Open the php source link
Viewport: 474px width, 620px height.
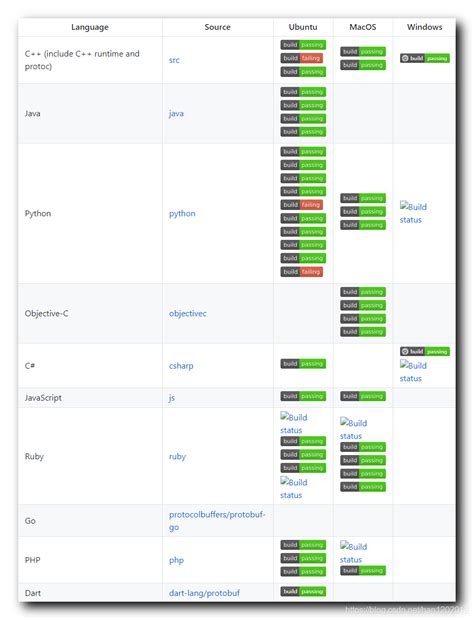[176, 560]
